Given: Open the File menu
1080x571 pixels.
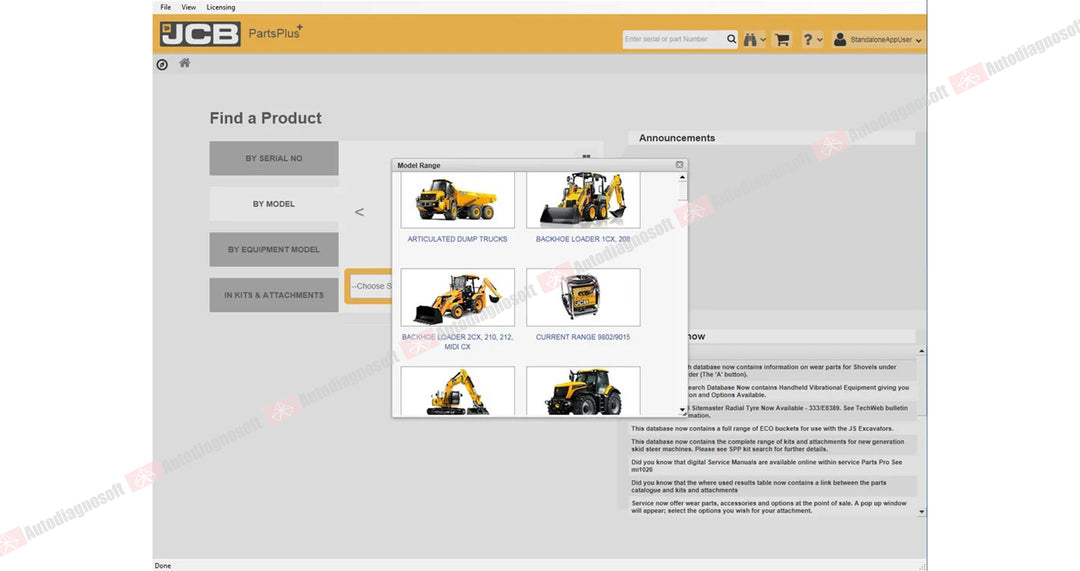Looking at the screenshot, I should (165, 7).
